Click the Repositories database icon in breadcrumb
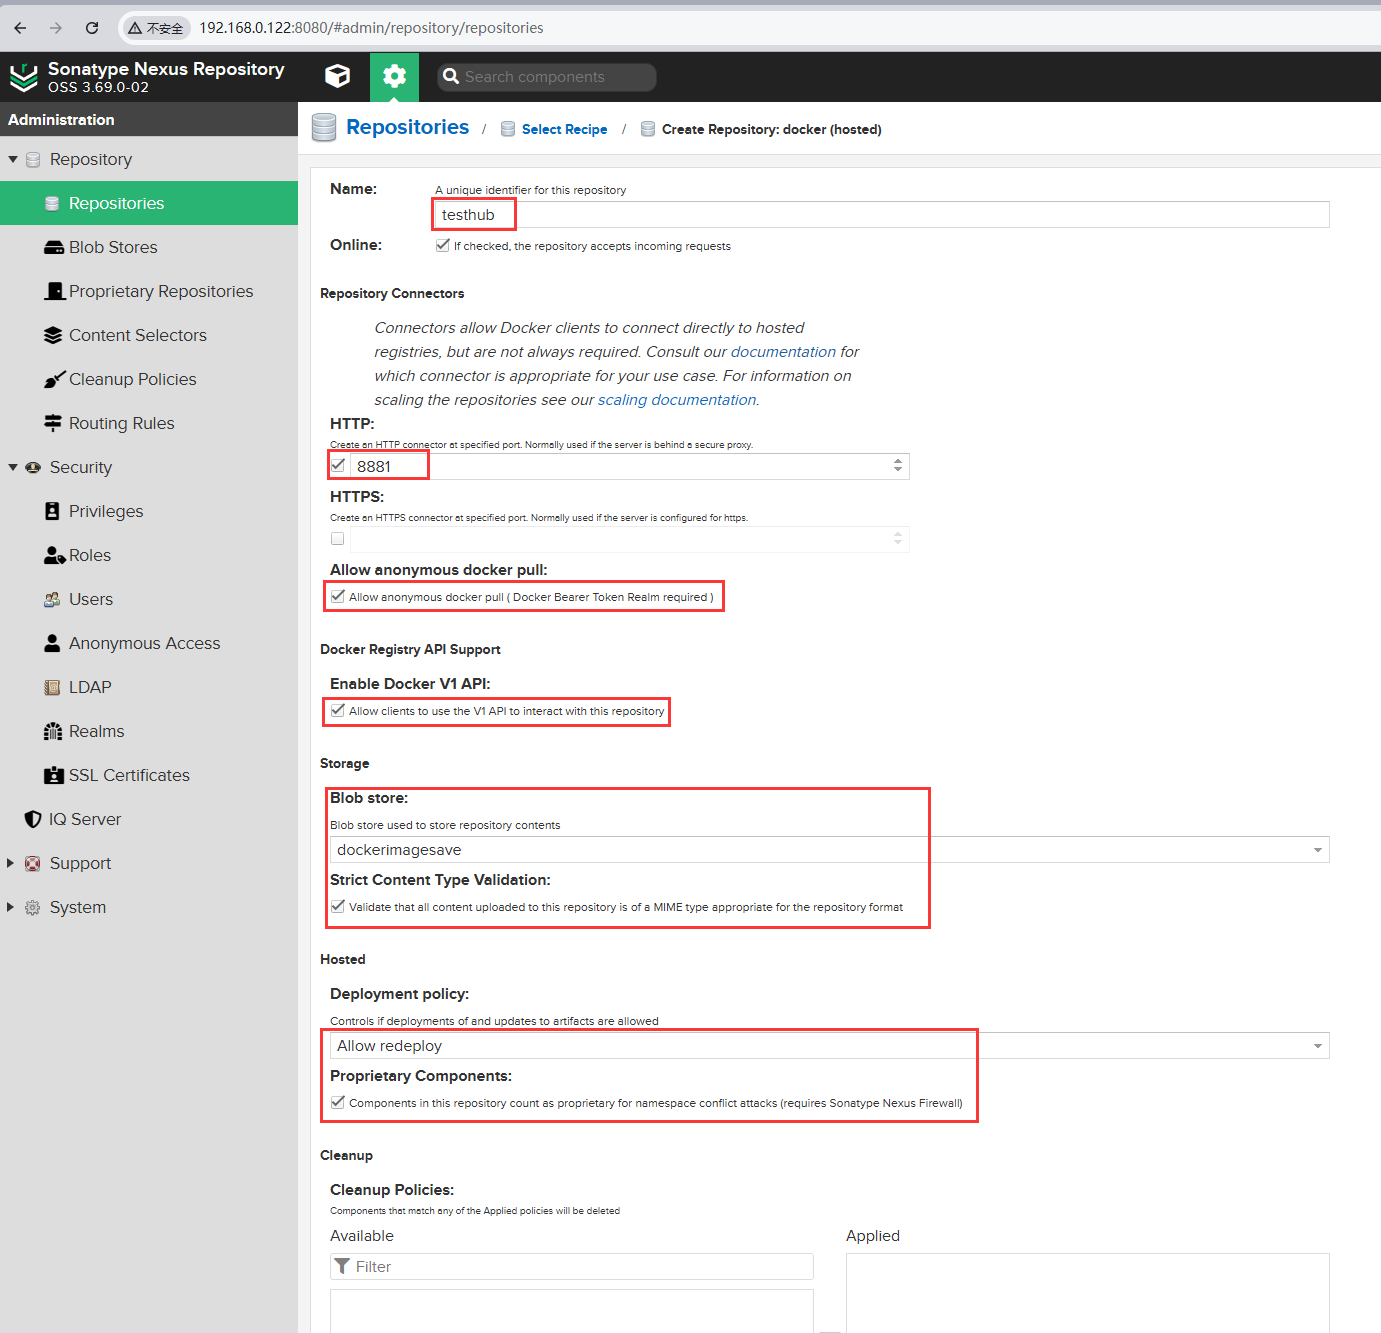Screen dimensions: 1381x1333 324,128
